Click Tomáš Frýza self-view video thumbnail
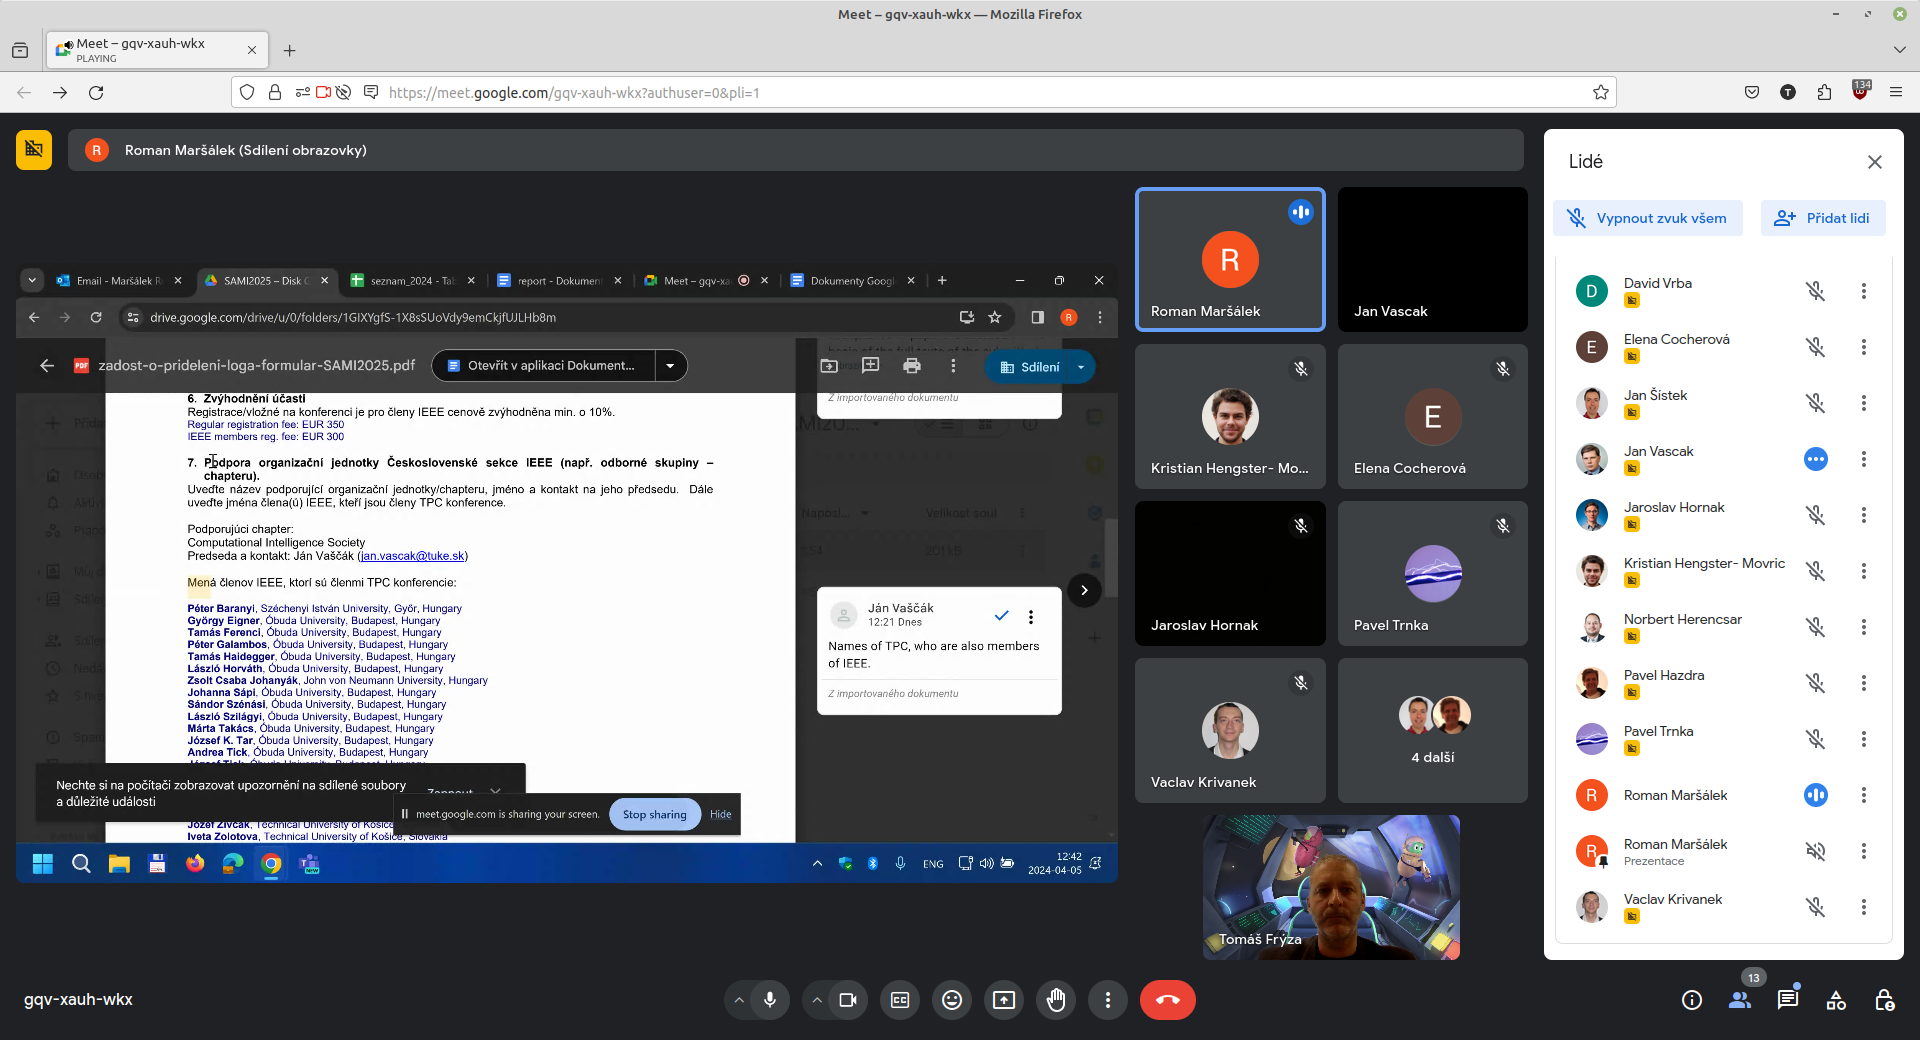Viewport: 1920px width, 1040px height. tap(1331, 887)
